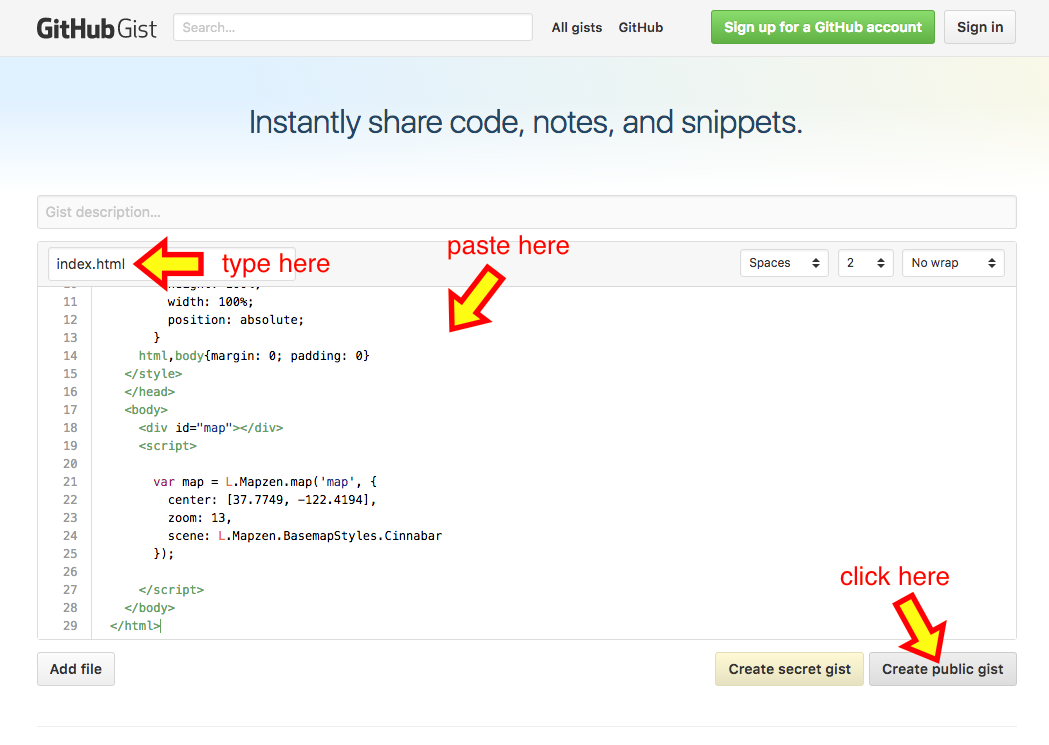Click the '</head>' line
1049x745 pixels.
tap(149, 392)
